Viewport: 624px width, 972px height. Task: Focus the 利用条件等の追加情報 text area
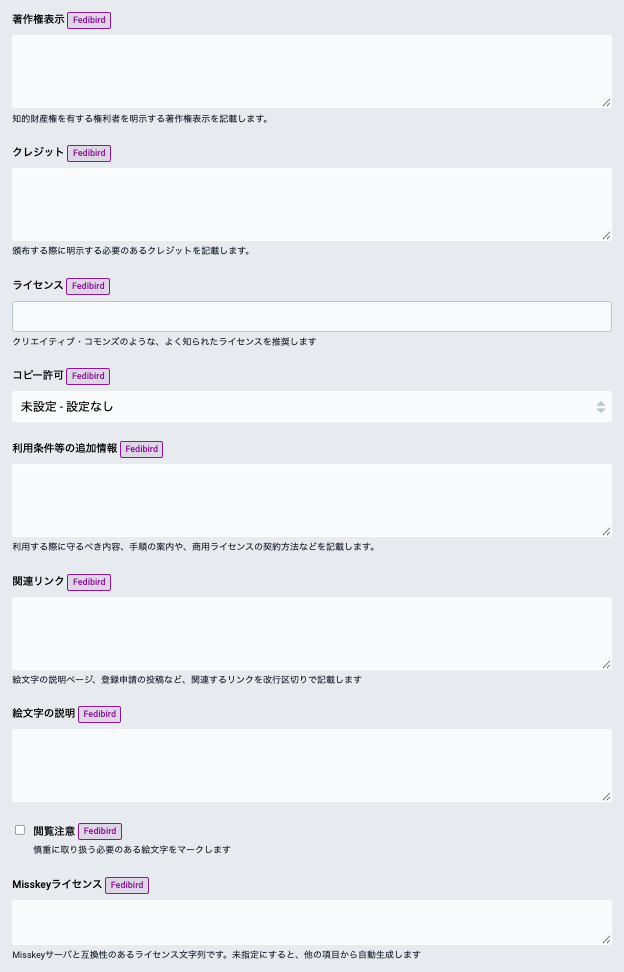[x=312, y=500]
